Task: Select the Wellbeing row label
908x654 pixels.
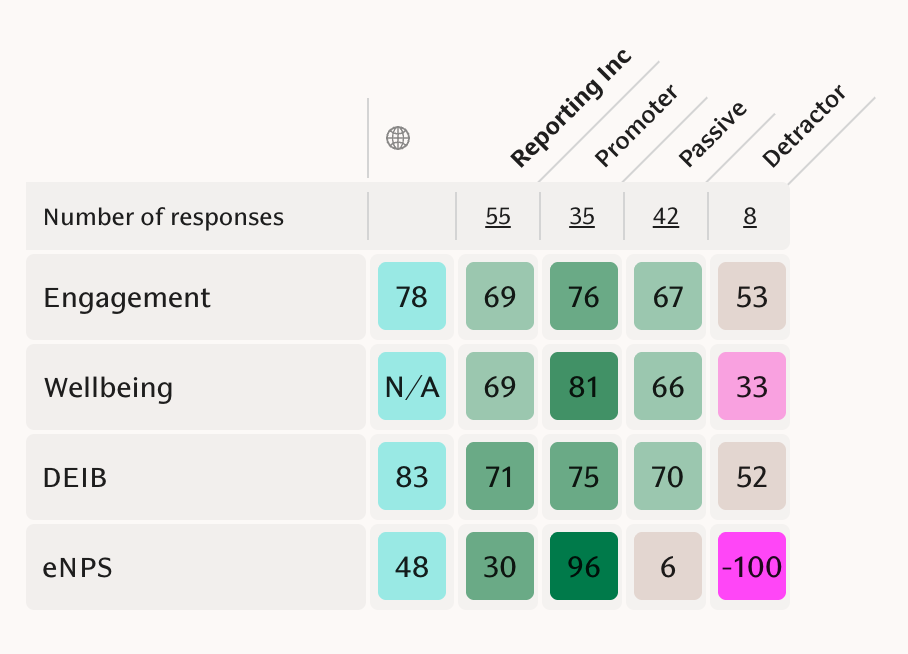Action: click(x=108, y=388)
